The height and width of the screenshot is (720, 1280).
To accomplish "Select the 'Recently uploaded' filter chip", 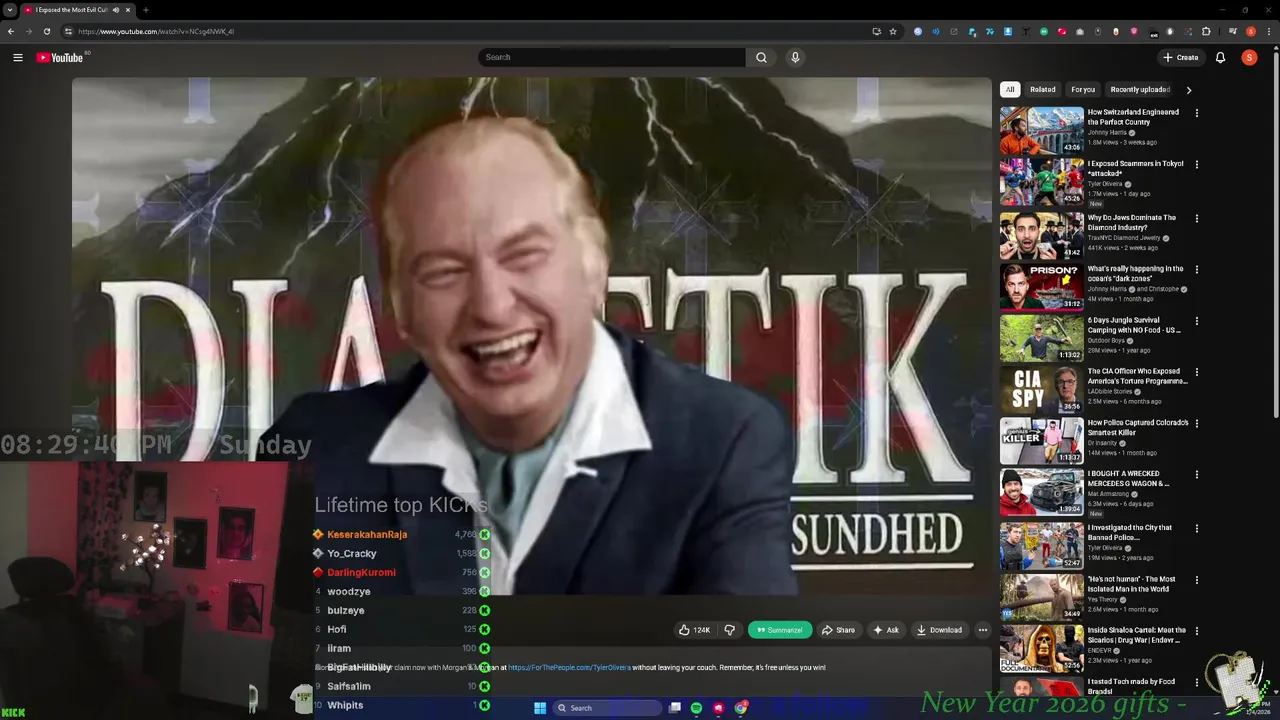I will pos(1140,90).
